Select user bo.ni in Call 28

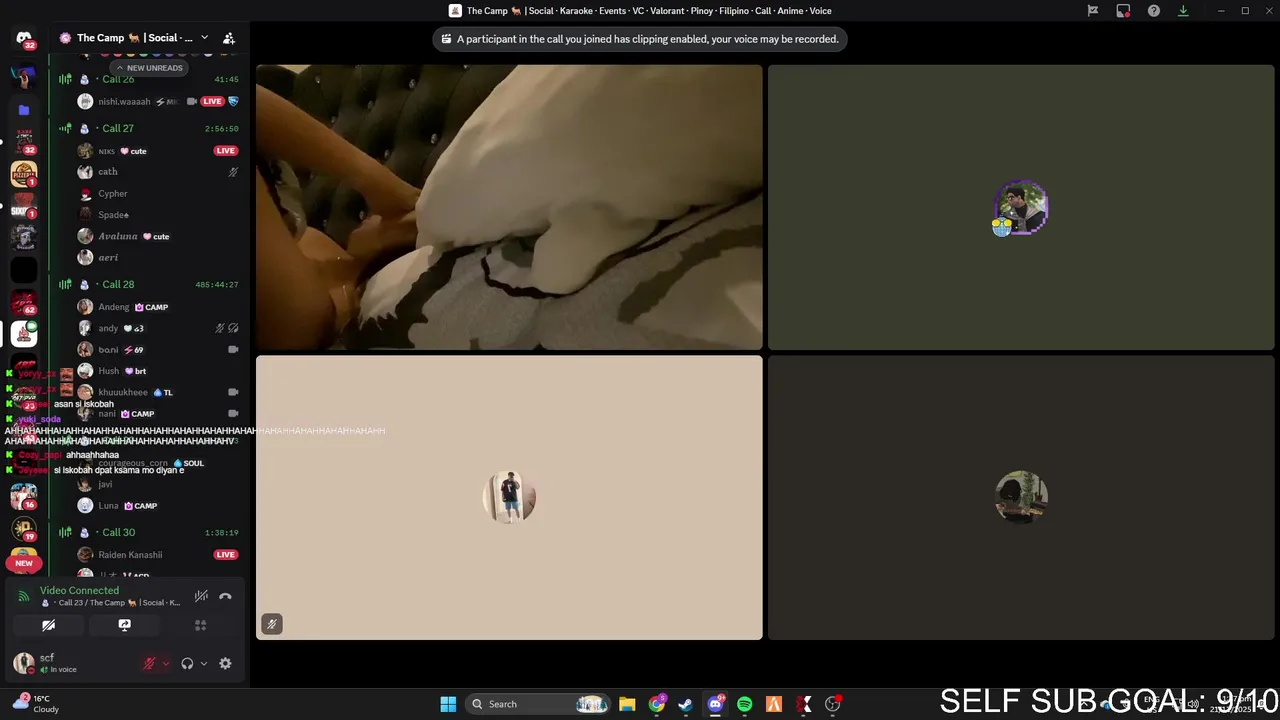pos(108,349)
